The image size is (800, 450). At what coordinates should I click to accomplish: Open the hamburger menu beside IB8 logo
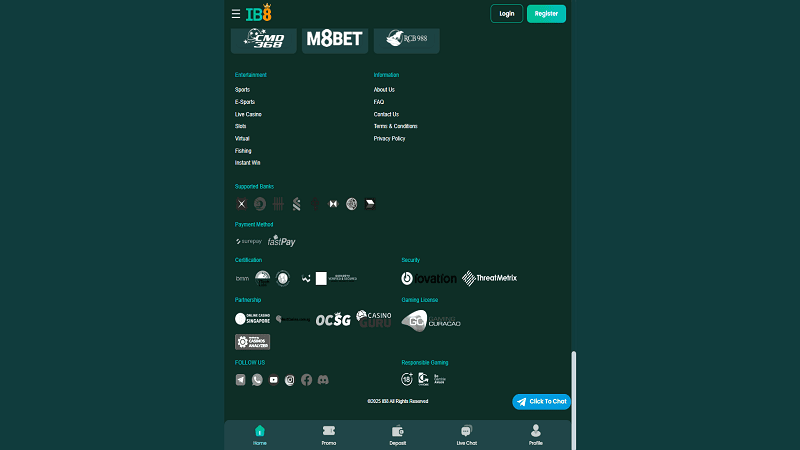click(236, 14)
